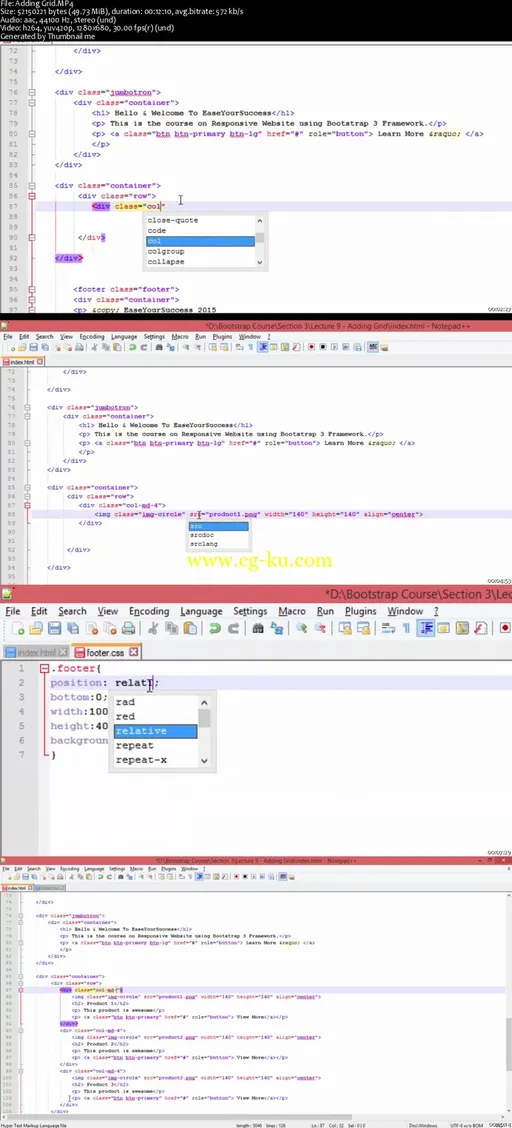Select index.html tab in src autocomplete window
Viewport: 512px width, 1128px height.
coord(22,361)
